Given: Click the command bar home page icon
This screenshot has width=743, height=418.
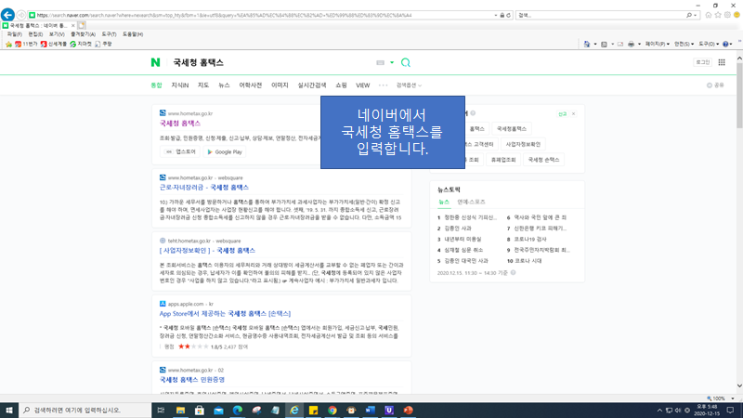Looking at the screenshot, I should (587, 44).
